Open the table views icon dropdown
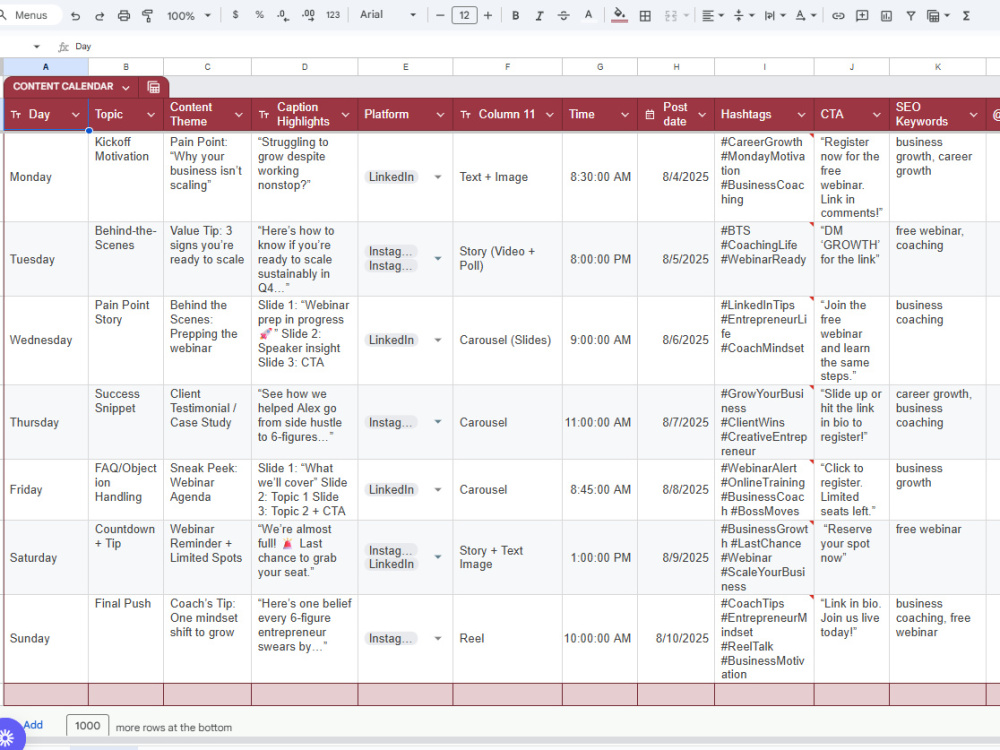The height and width of the screenshot is (750, 1000). click(x=938, y=16)
